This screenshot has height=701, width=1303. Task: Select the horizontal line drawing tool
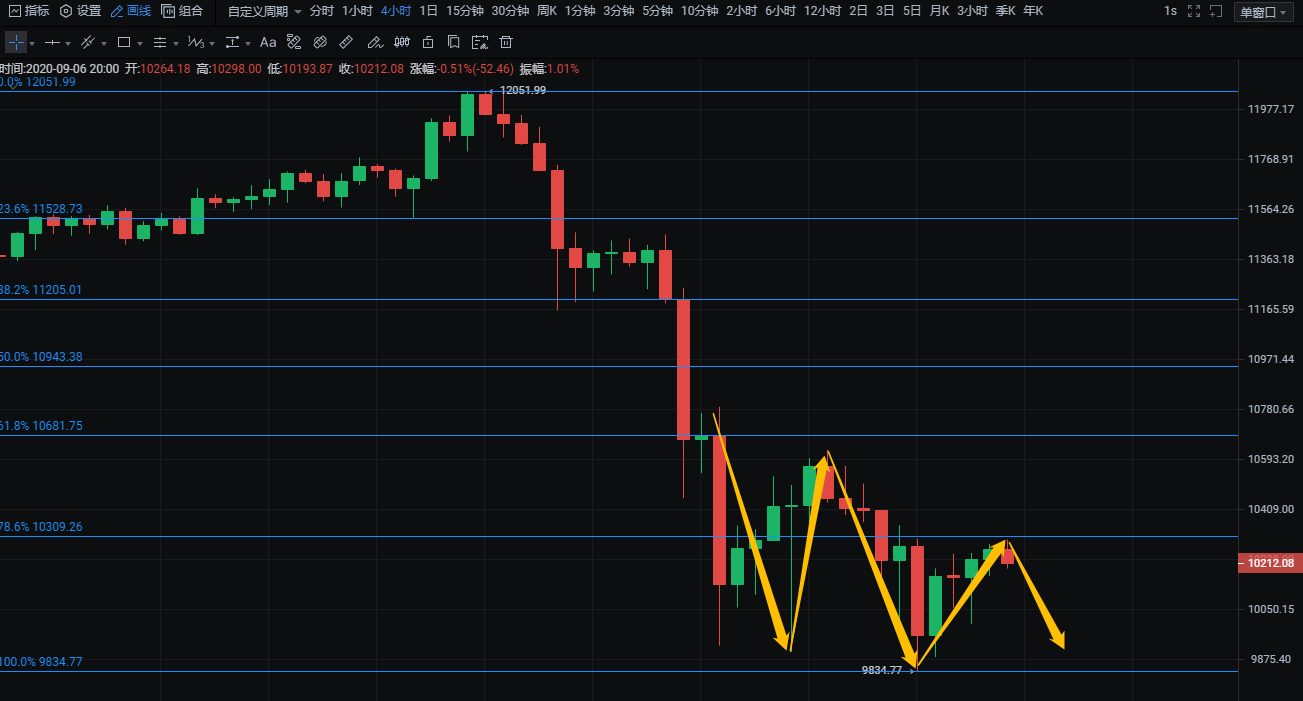54,43
